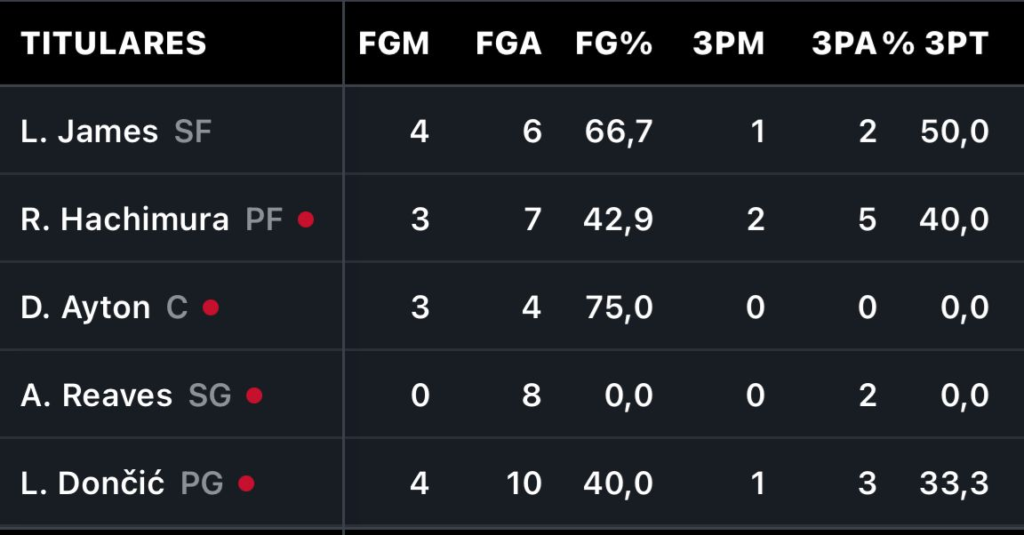Screen dimensions: 1024x535
Task: Sort by FGM column header
Action: point(393,44)
